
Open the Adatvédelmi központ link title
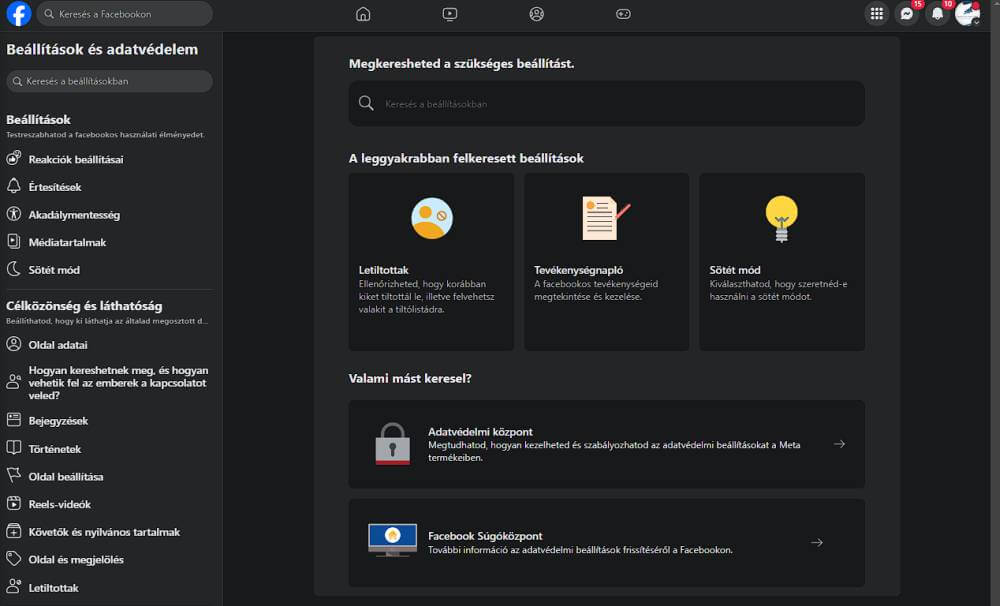pos(480,432)
